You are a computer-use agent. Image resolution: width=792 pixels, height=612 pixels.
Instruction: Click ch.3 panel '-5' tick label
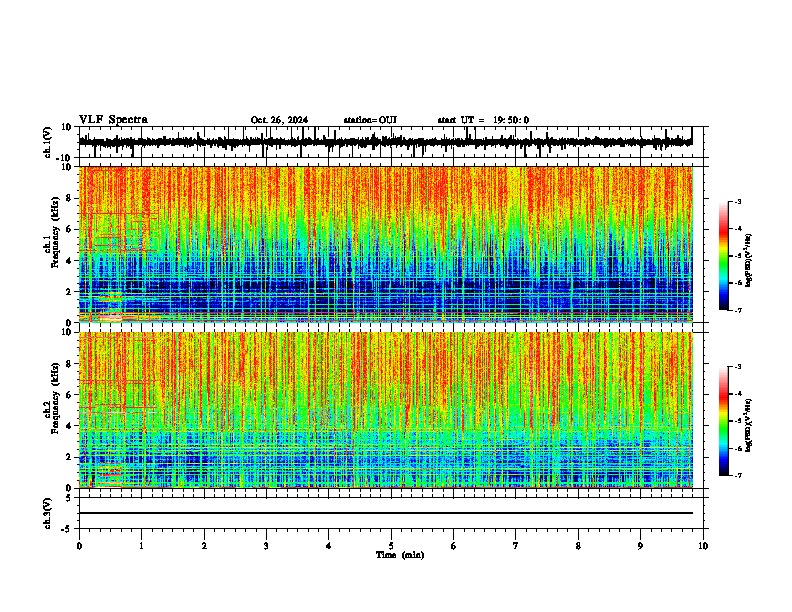(67, 529)
